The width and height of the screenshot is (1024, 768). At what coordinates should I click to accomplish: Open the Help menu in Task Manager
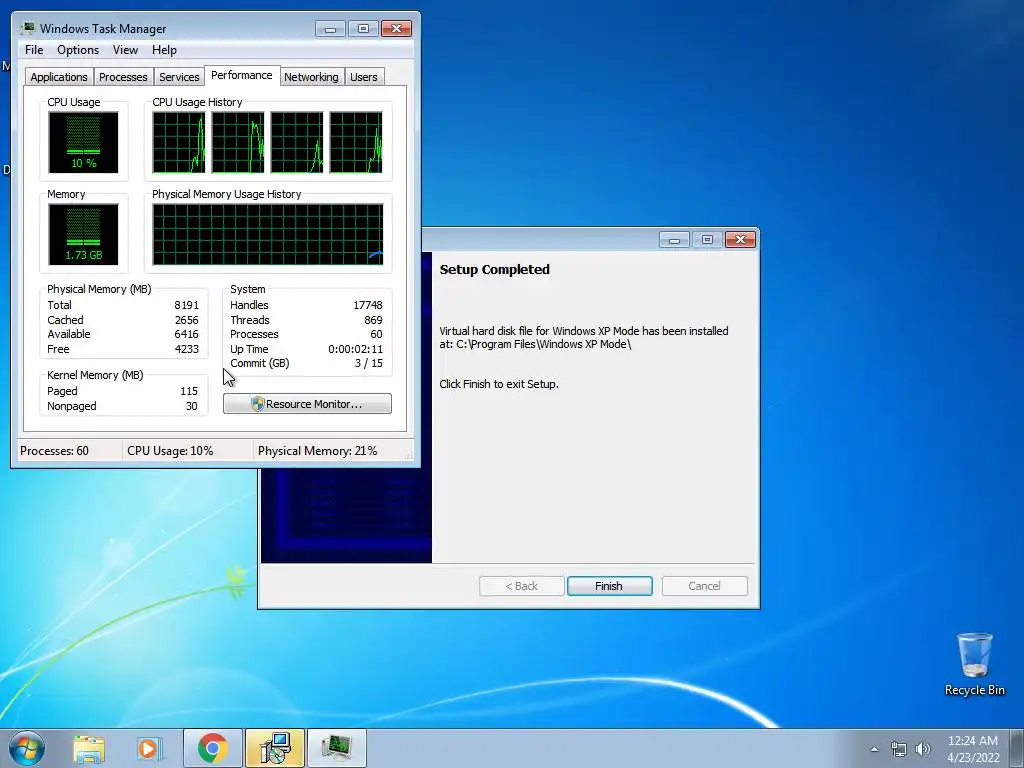coord(164,50)
